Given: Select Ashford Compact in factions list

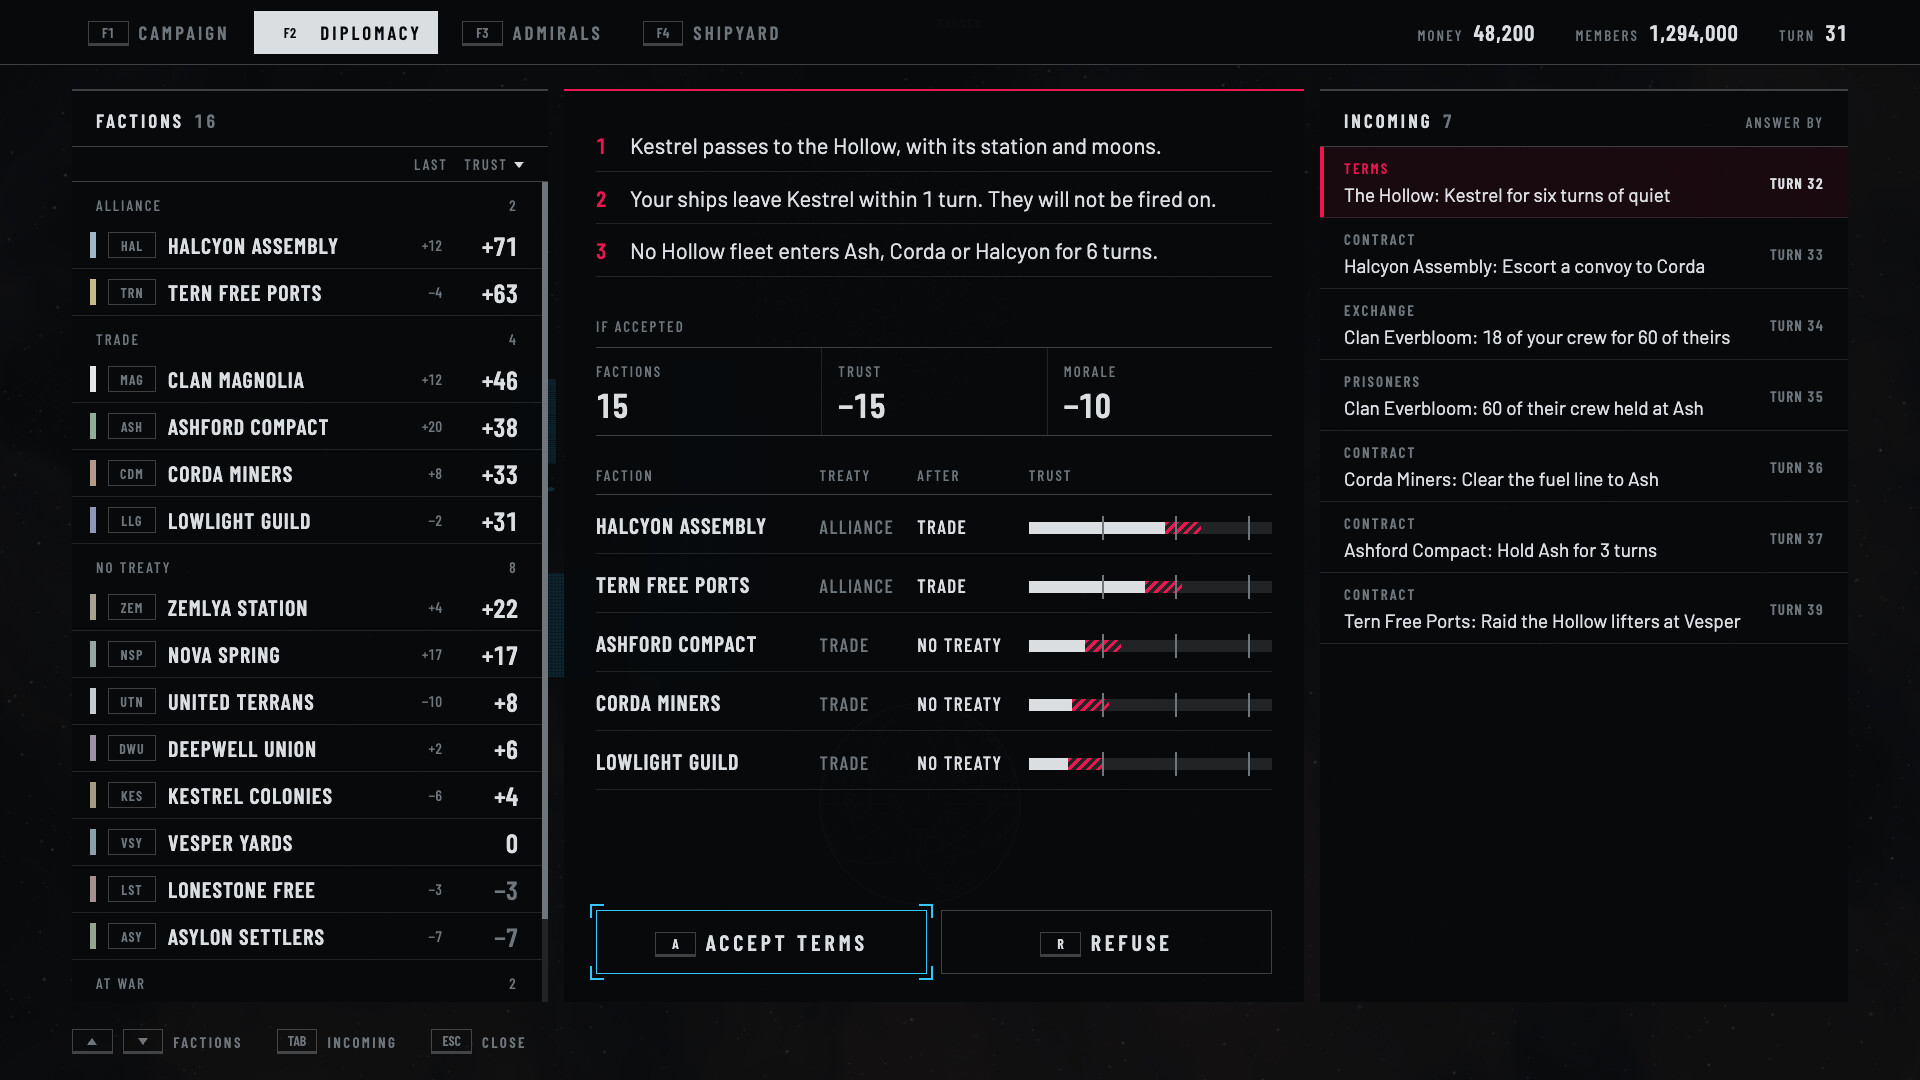Looking at the screenshot, I should coord(306,427).
